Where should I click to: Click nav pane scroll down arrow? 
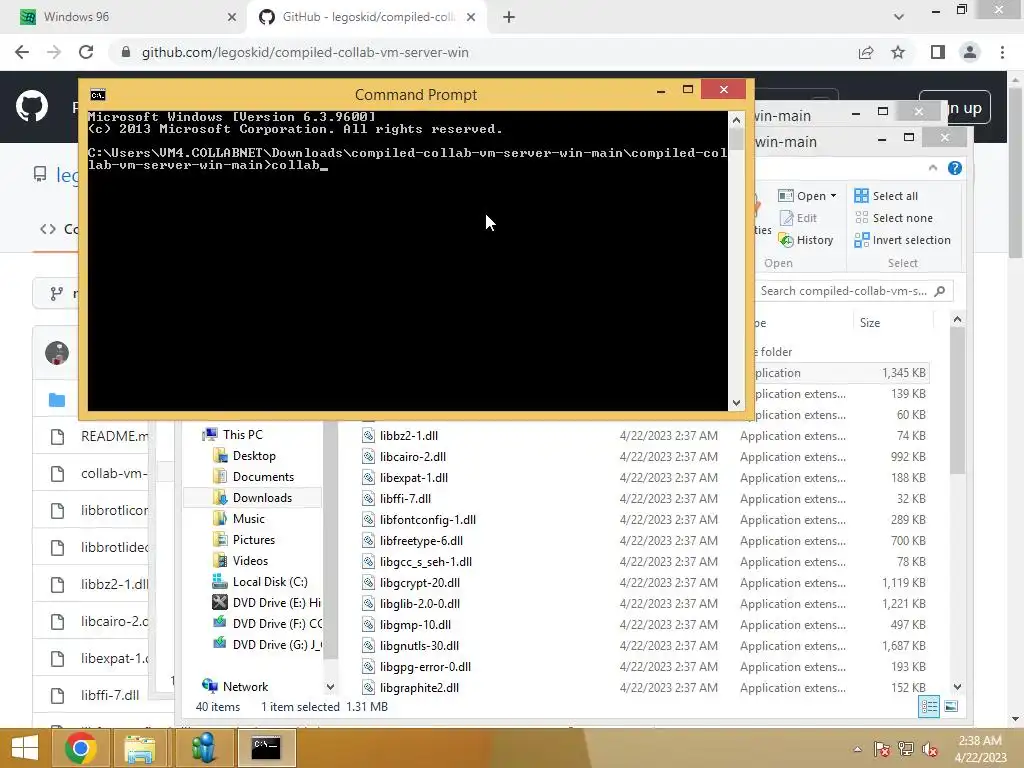330,686
